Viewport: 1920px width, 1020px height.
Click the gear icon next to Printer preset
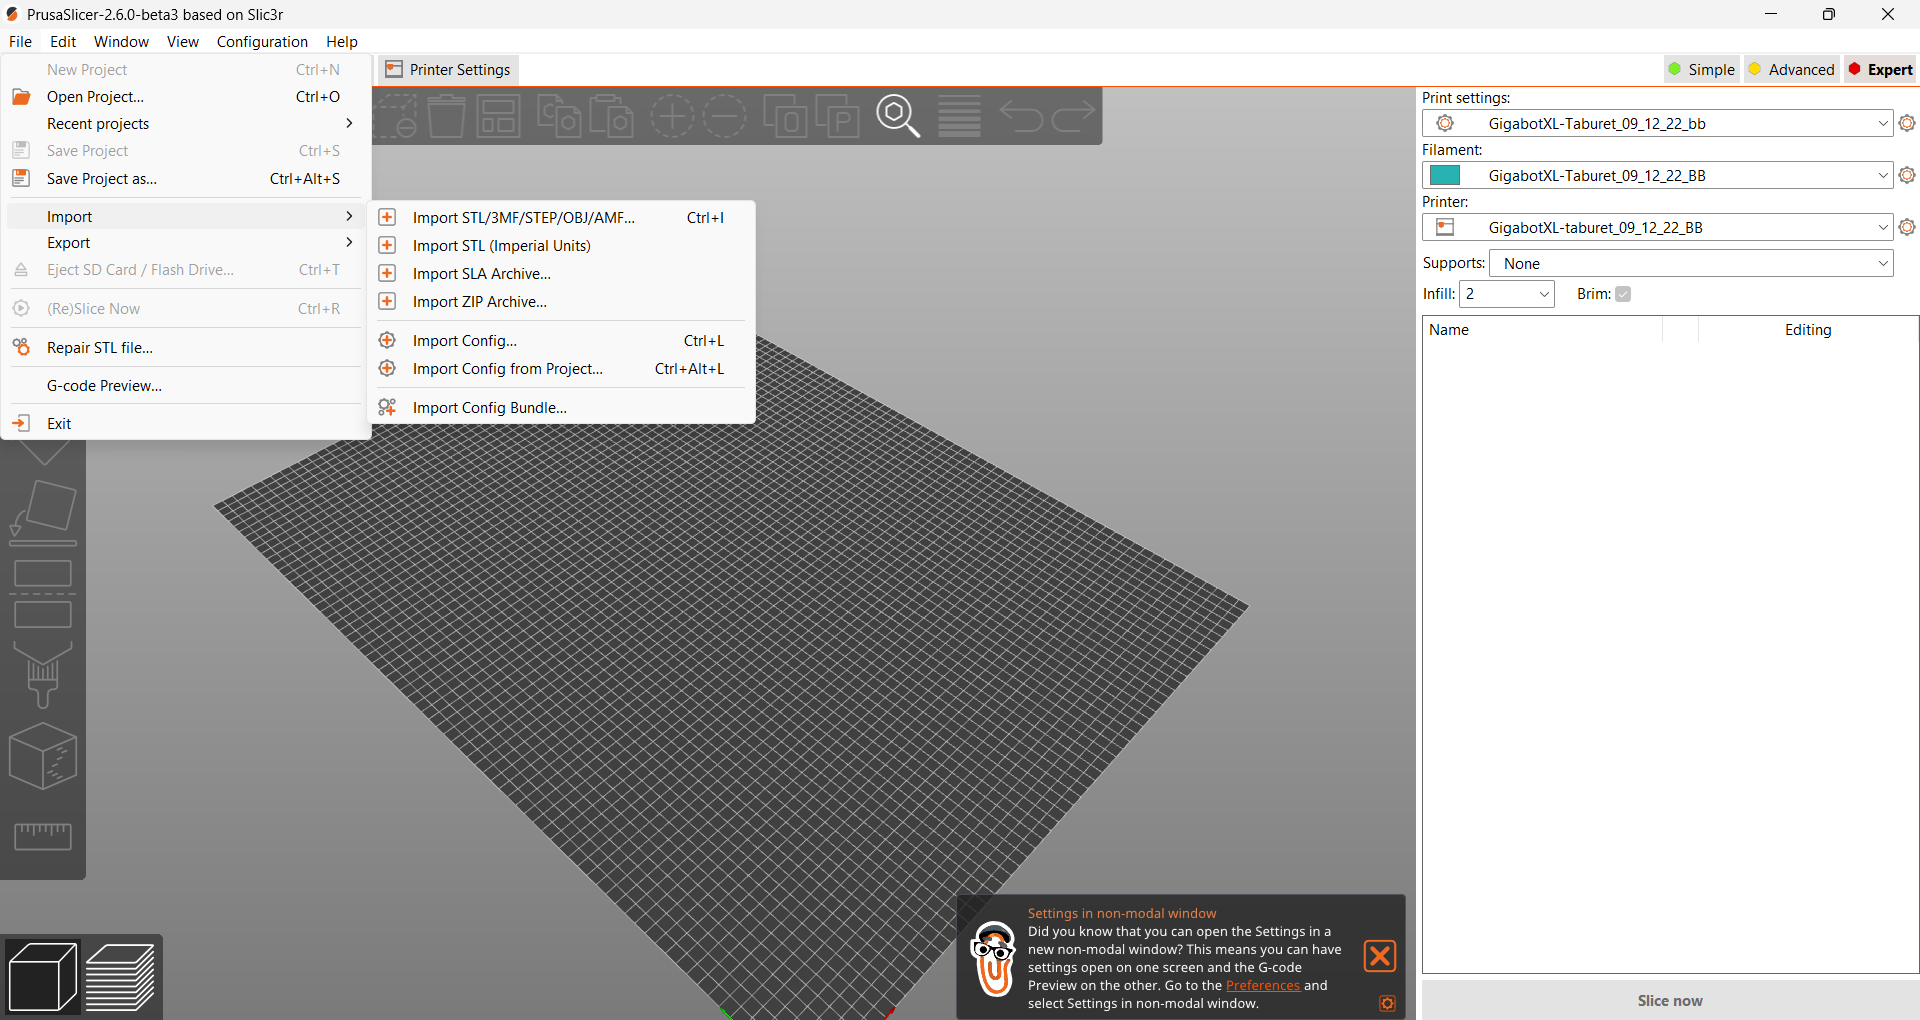tap(1907, 227)
